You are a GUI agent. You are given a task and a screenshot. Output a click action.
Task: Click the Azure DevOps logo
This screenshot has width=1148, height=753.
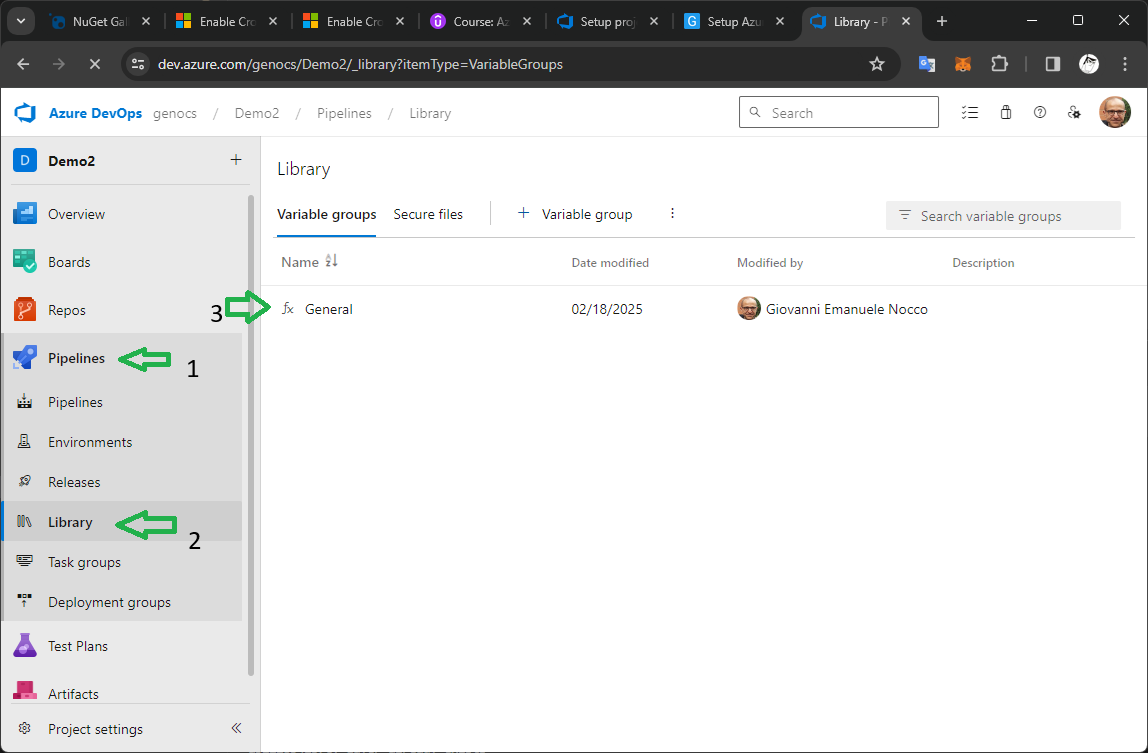pyautogui.click(x=25, y=113)
